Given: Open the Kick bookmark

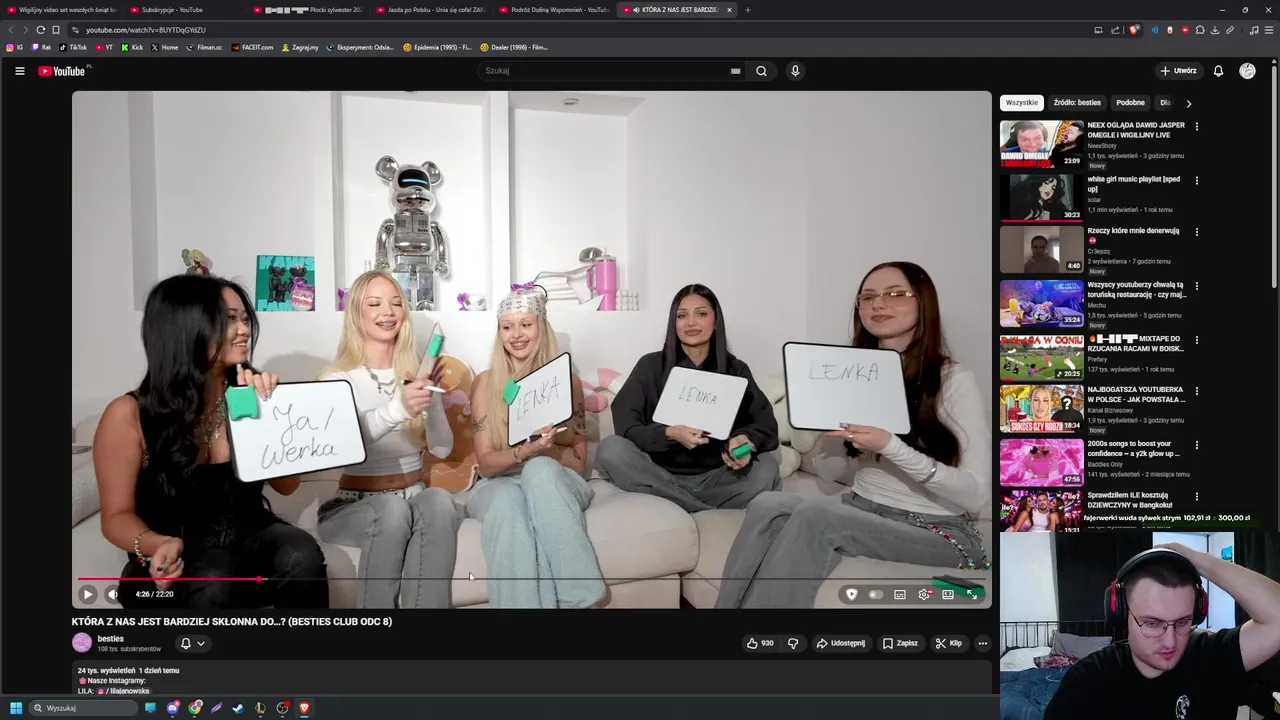Looking at the screenshot, I should pyautogui.click(x=132, y=47).
